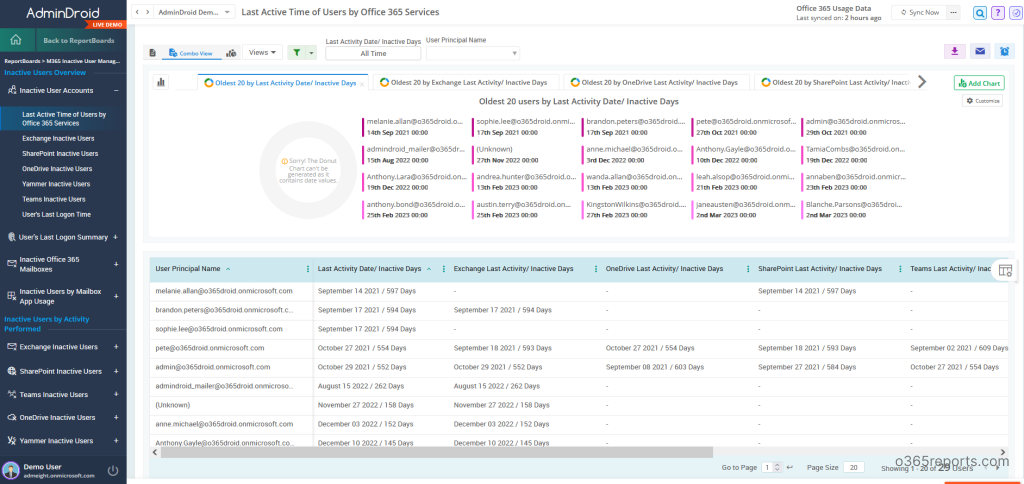Open User's Last Logon Time item
1024x484 pixels.
click(x=56, y=214)
